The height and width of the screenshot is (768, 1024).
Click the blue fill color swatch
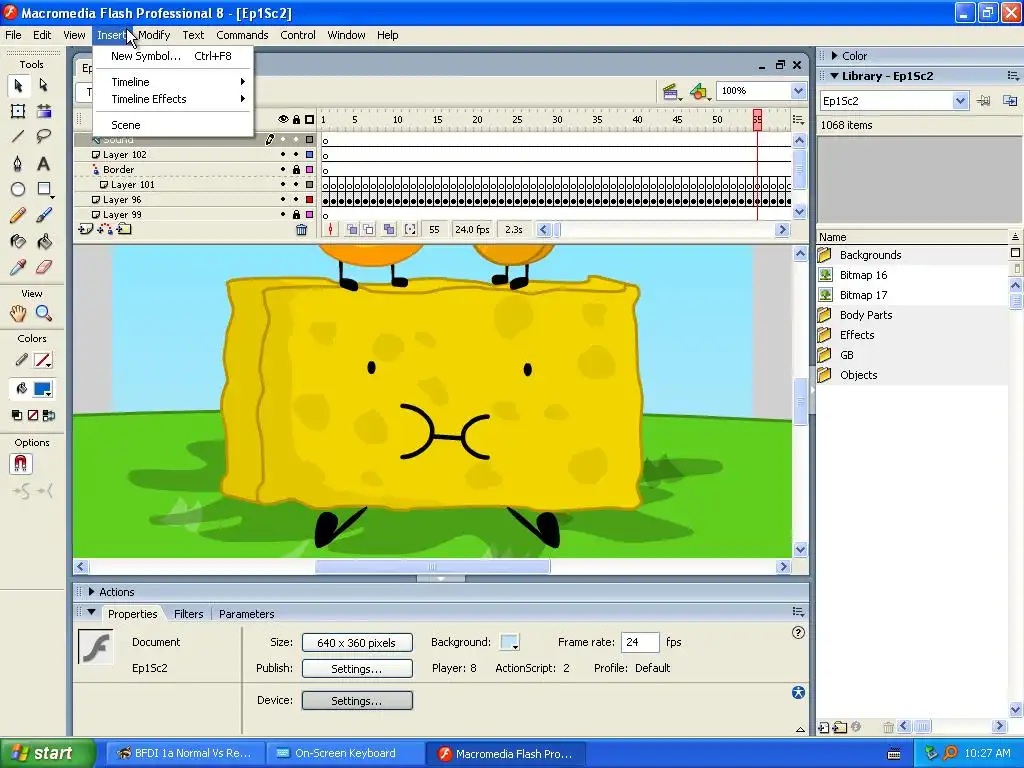(x=43, y=389)
